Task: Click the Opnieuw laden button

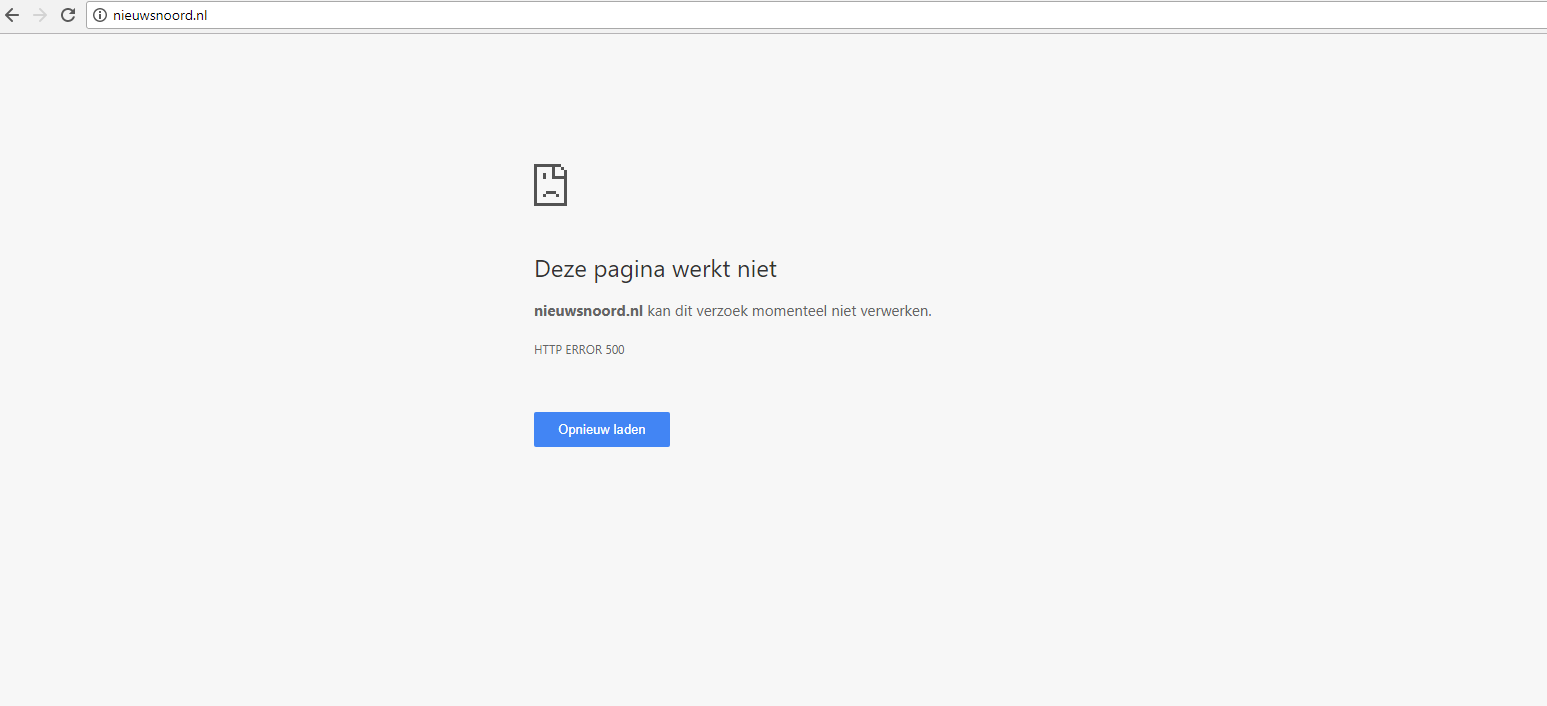Action: pos(602,429)
